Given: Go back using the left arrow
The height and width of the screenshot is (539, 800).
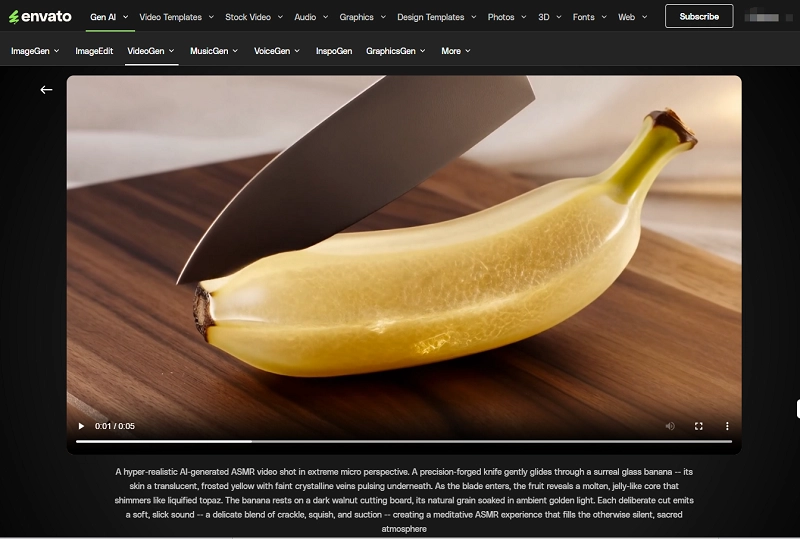Looking at the screenshot, I should point(46,90).
